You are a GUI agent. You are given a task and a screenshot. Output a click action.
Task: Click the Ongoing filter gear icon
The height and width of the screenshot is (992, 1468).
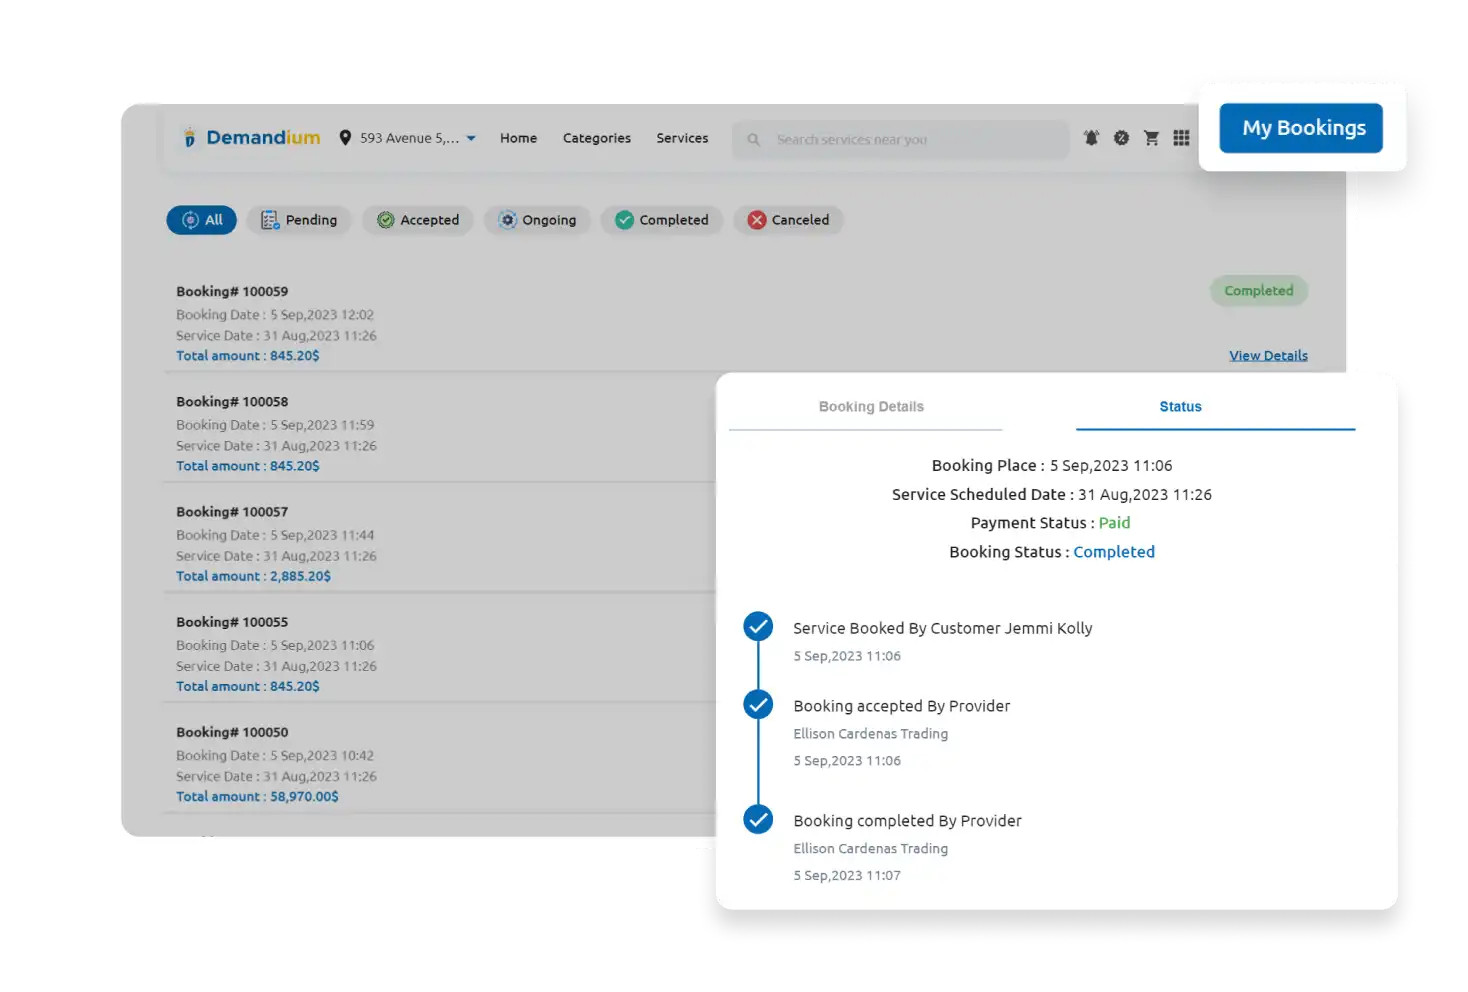point(507,220)
